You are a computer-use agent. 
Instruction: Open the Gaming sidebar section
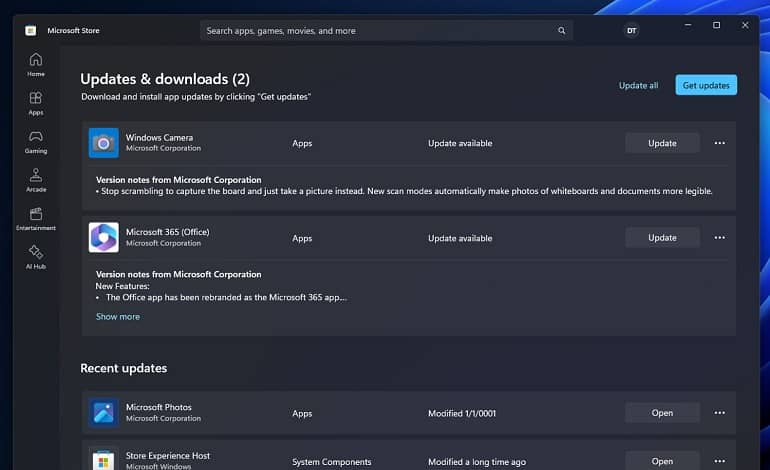(35, 142)
